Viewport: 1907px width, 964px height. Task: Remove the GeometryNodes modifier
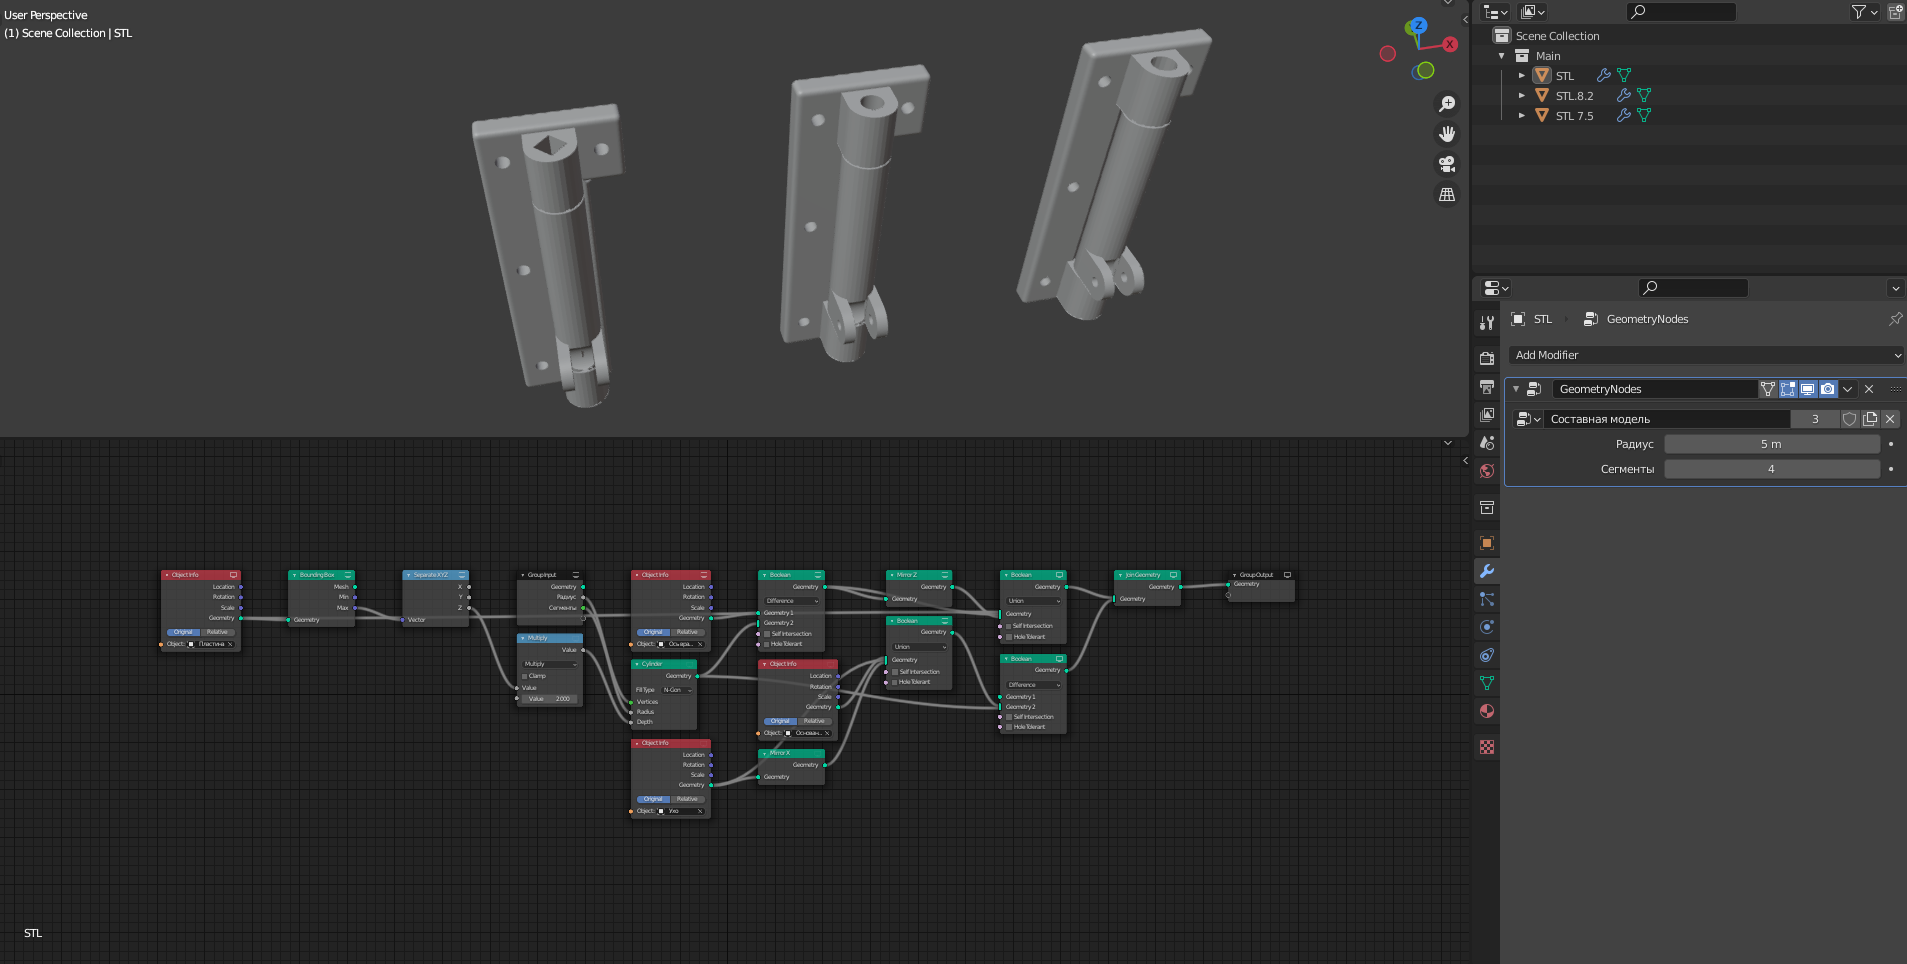(1869, 389)
